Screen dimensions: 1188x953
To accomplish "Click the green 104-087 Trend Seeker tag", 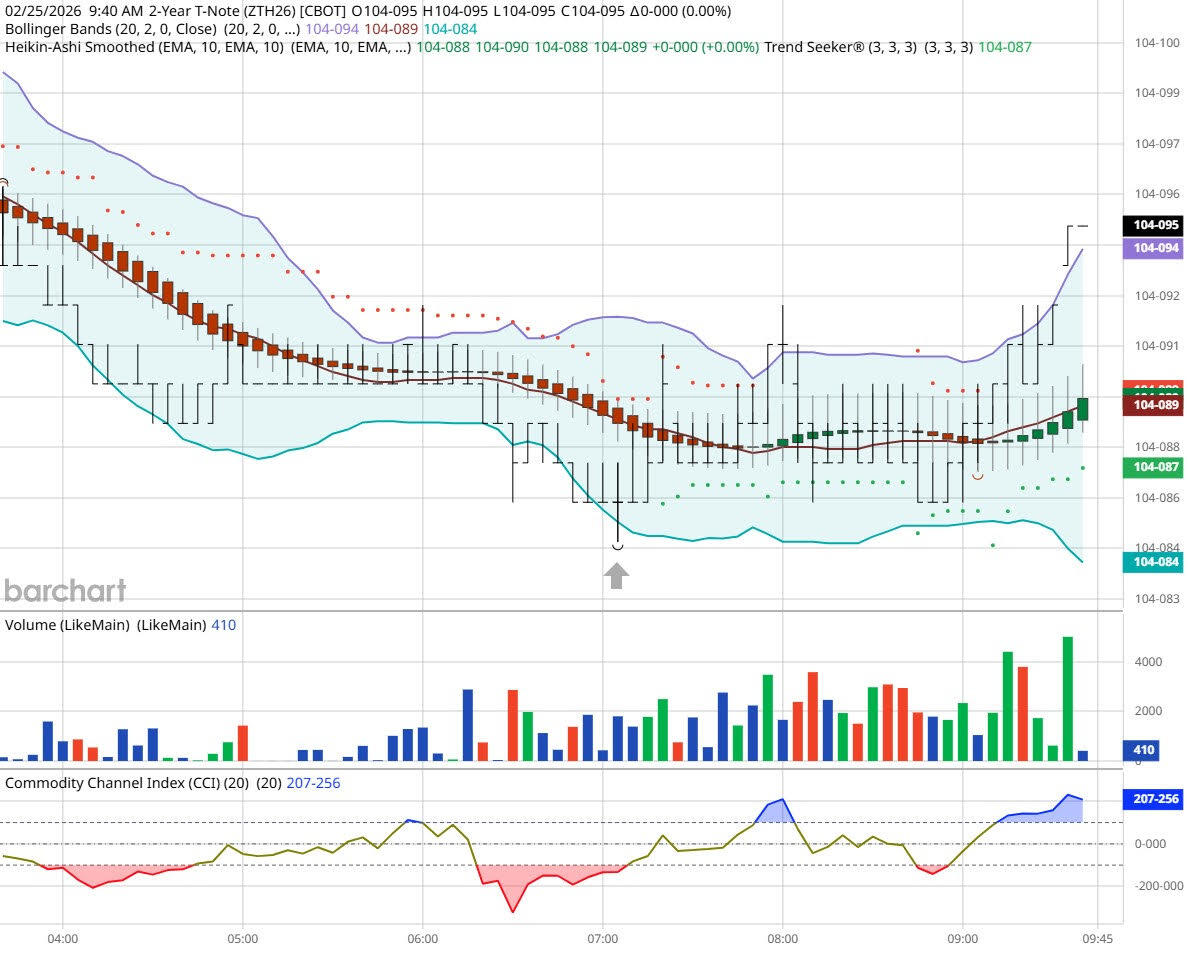I will click(1153, 467).
